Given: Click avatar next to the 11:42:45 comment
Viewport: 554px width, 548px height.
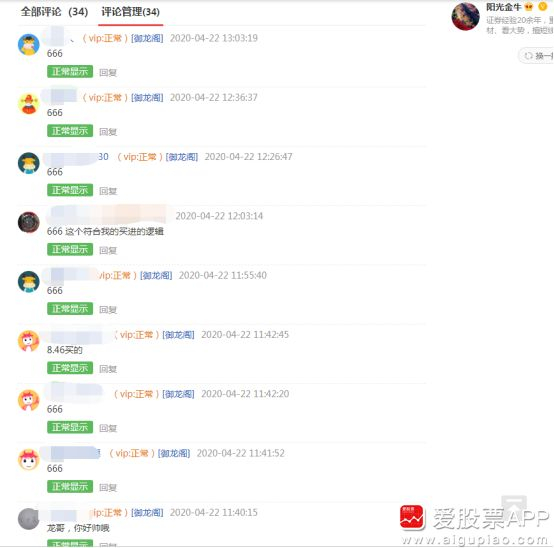Looking at the screenshot, I should click(29, 341).
